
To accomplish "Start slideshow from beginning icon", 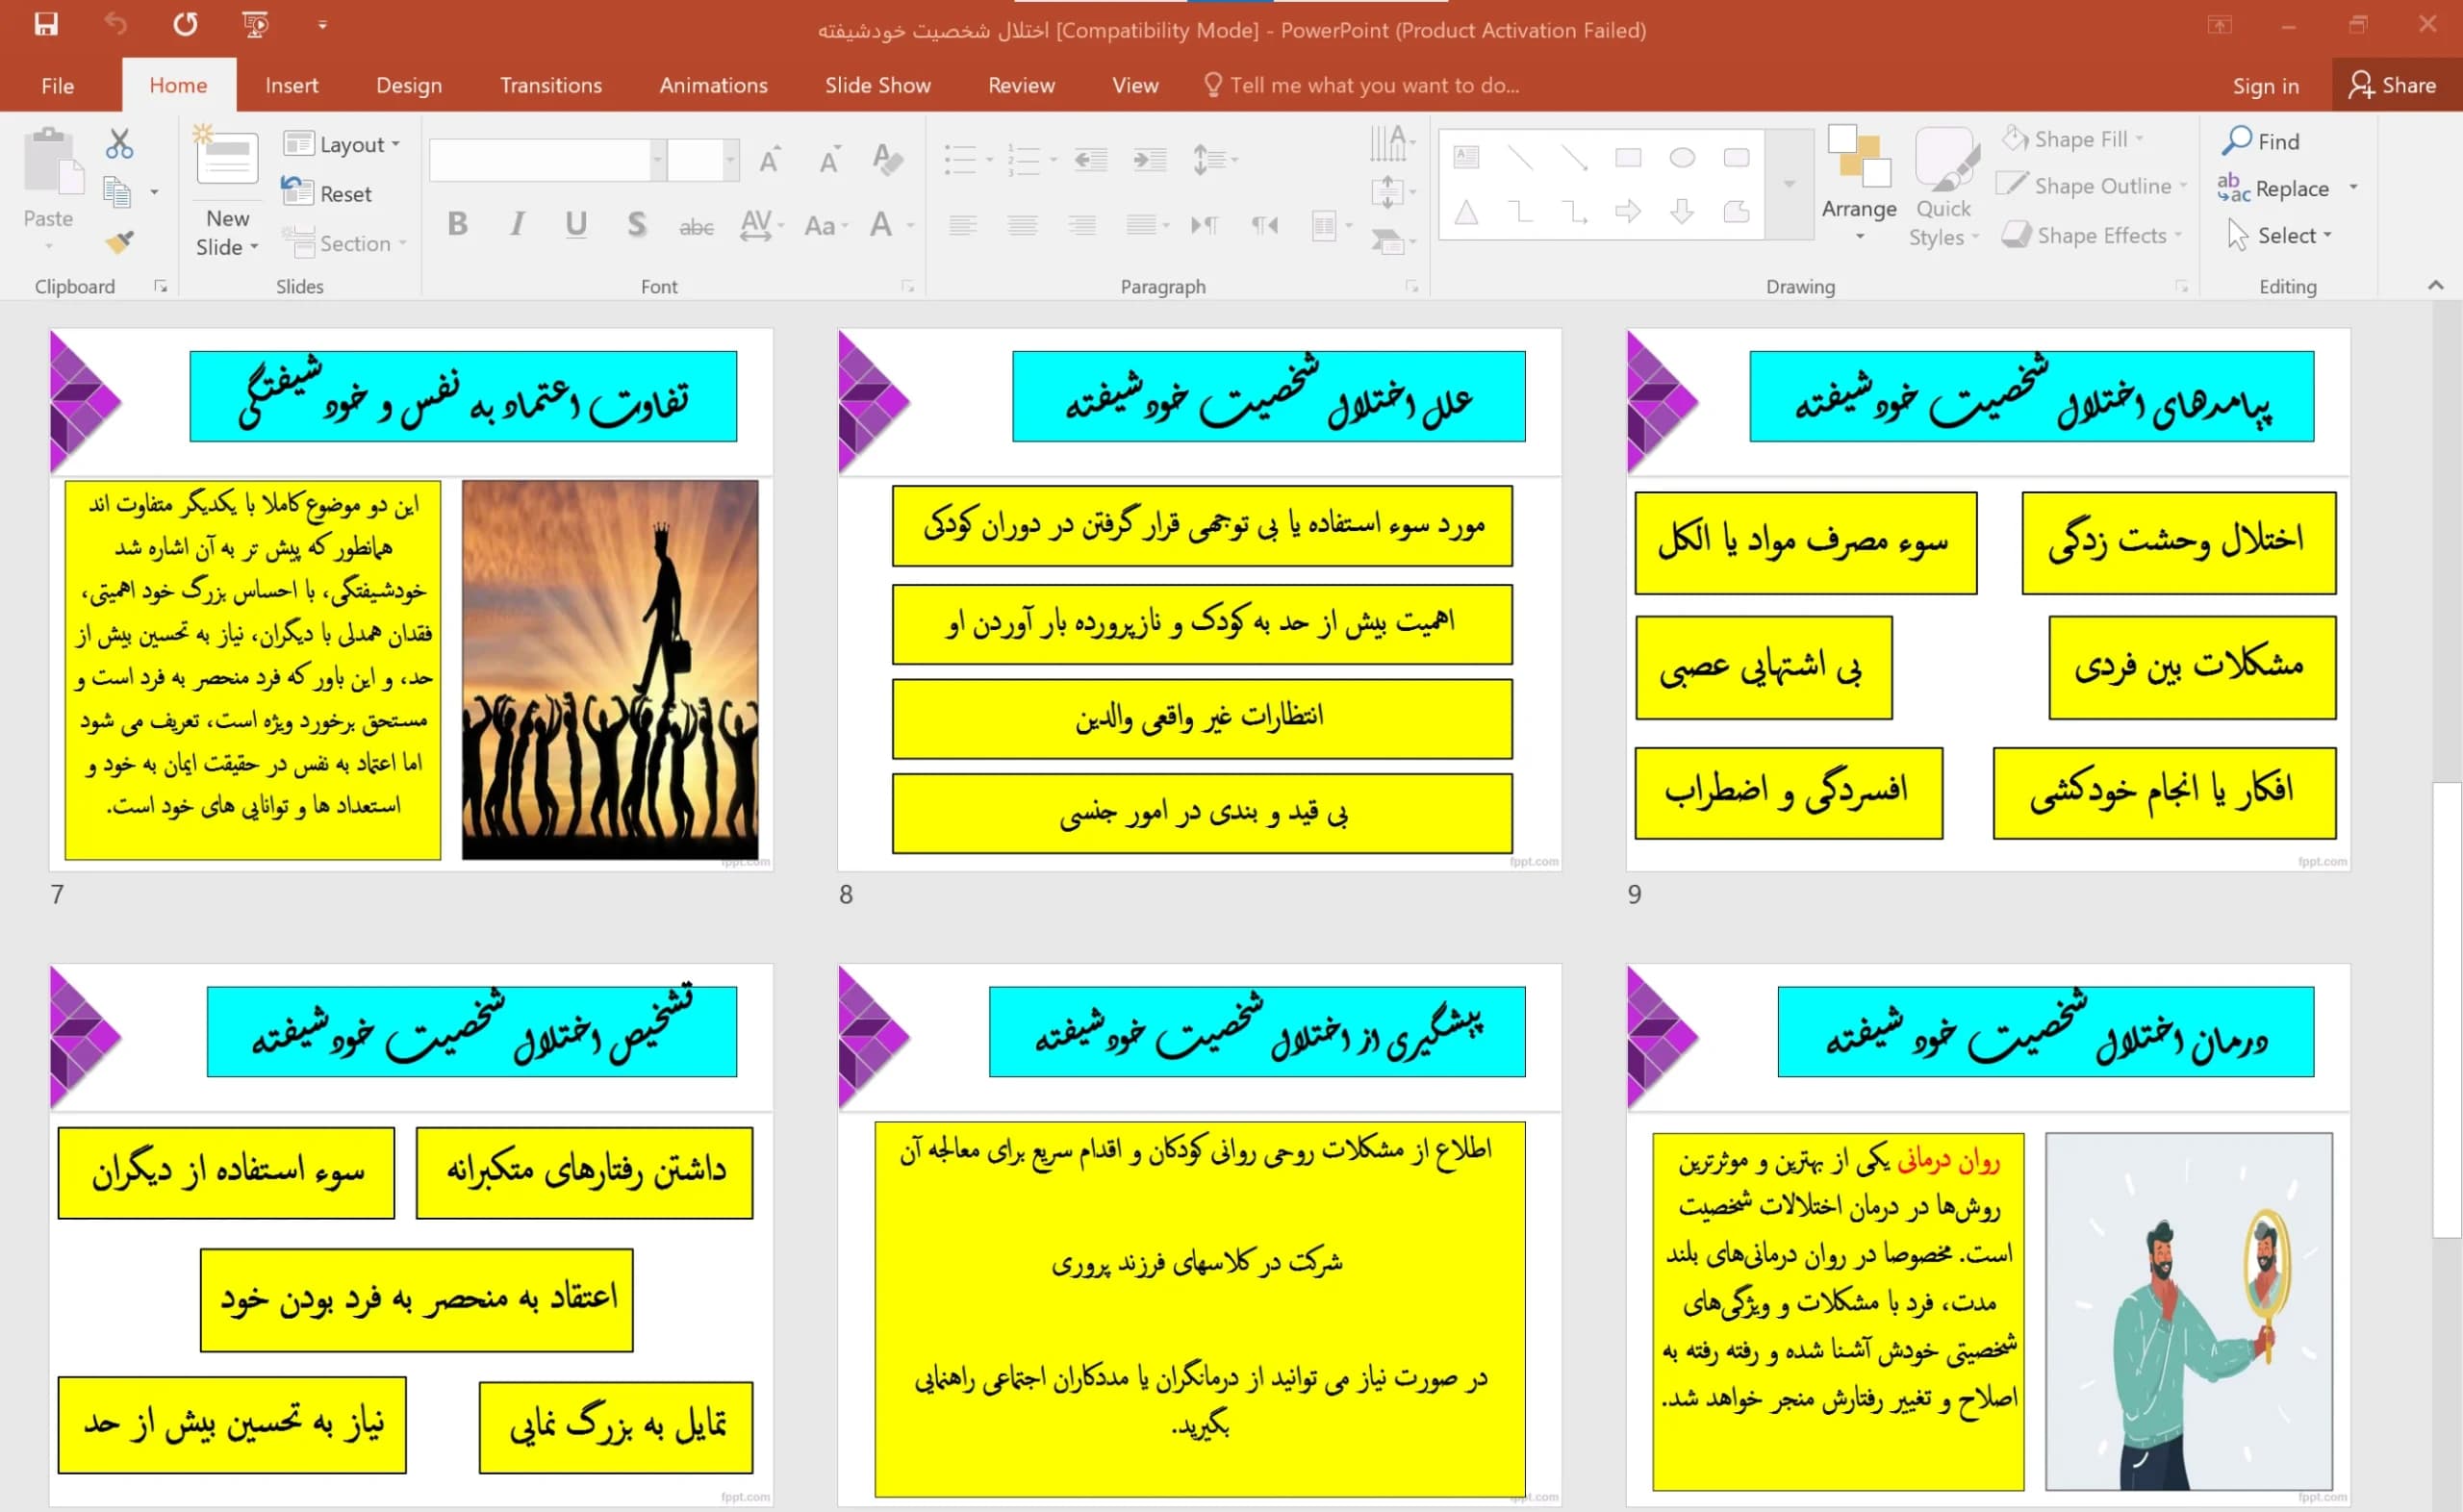I will point(255,24).
